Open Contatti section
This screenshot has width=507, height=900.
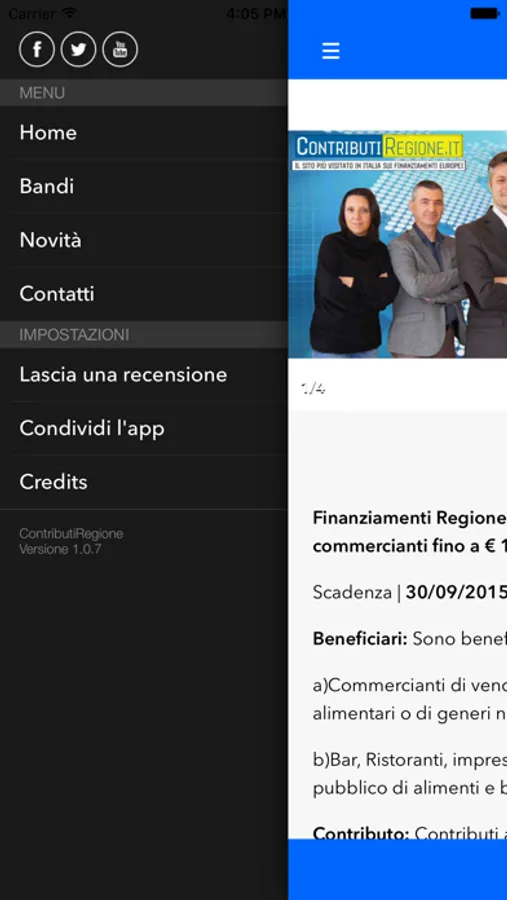point(144,294)
